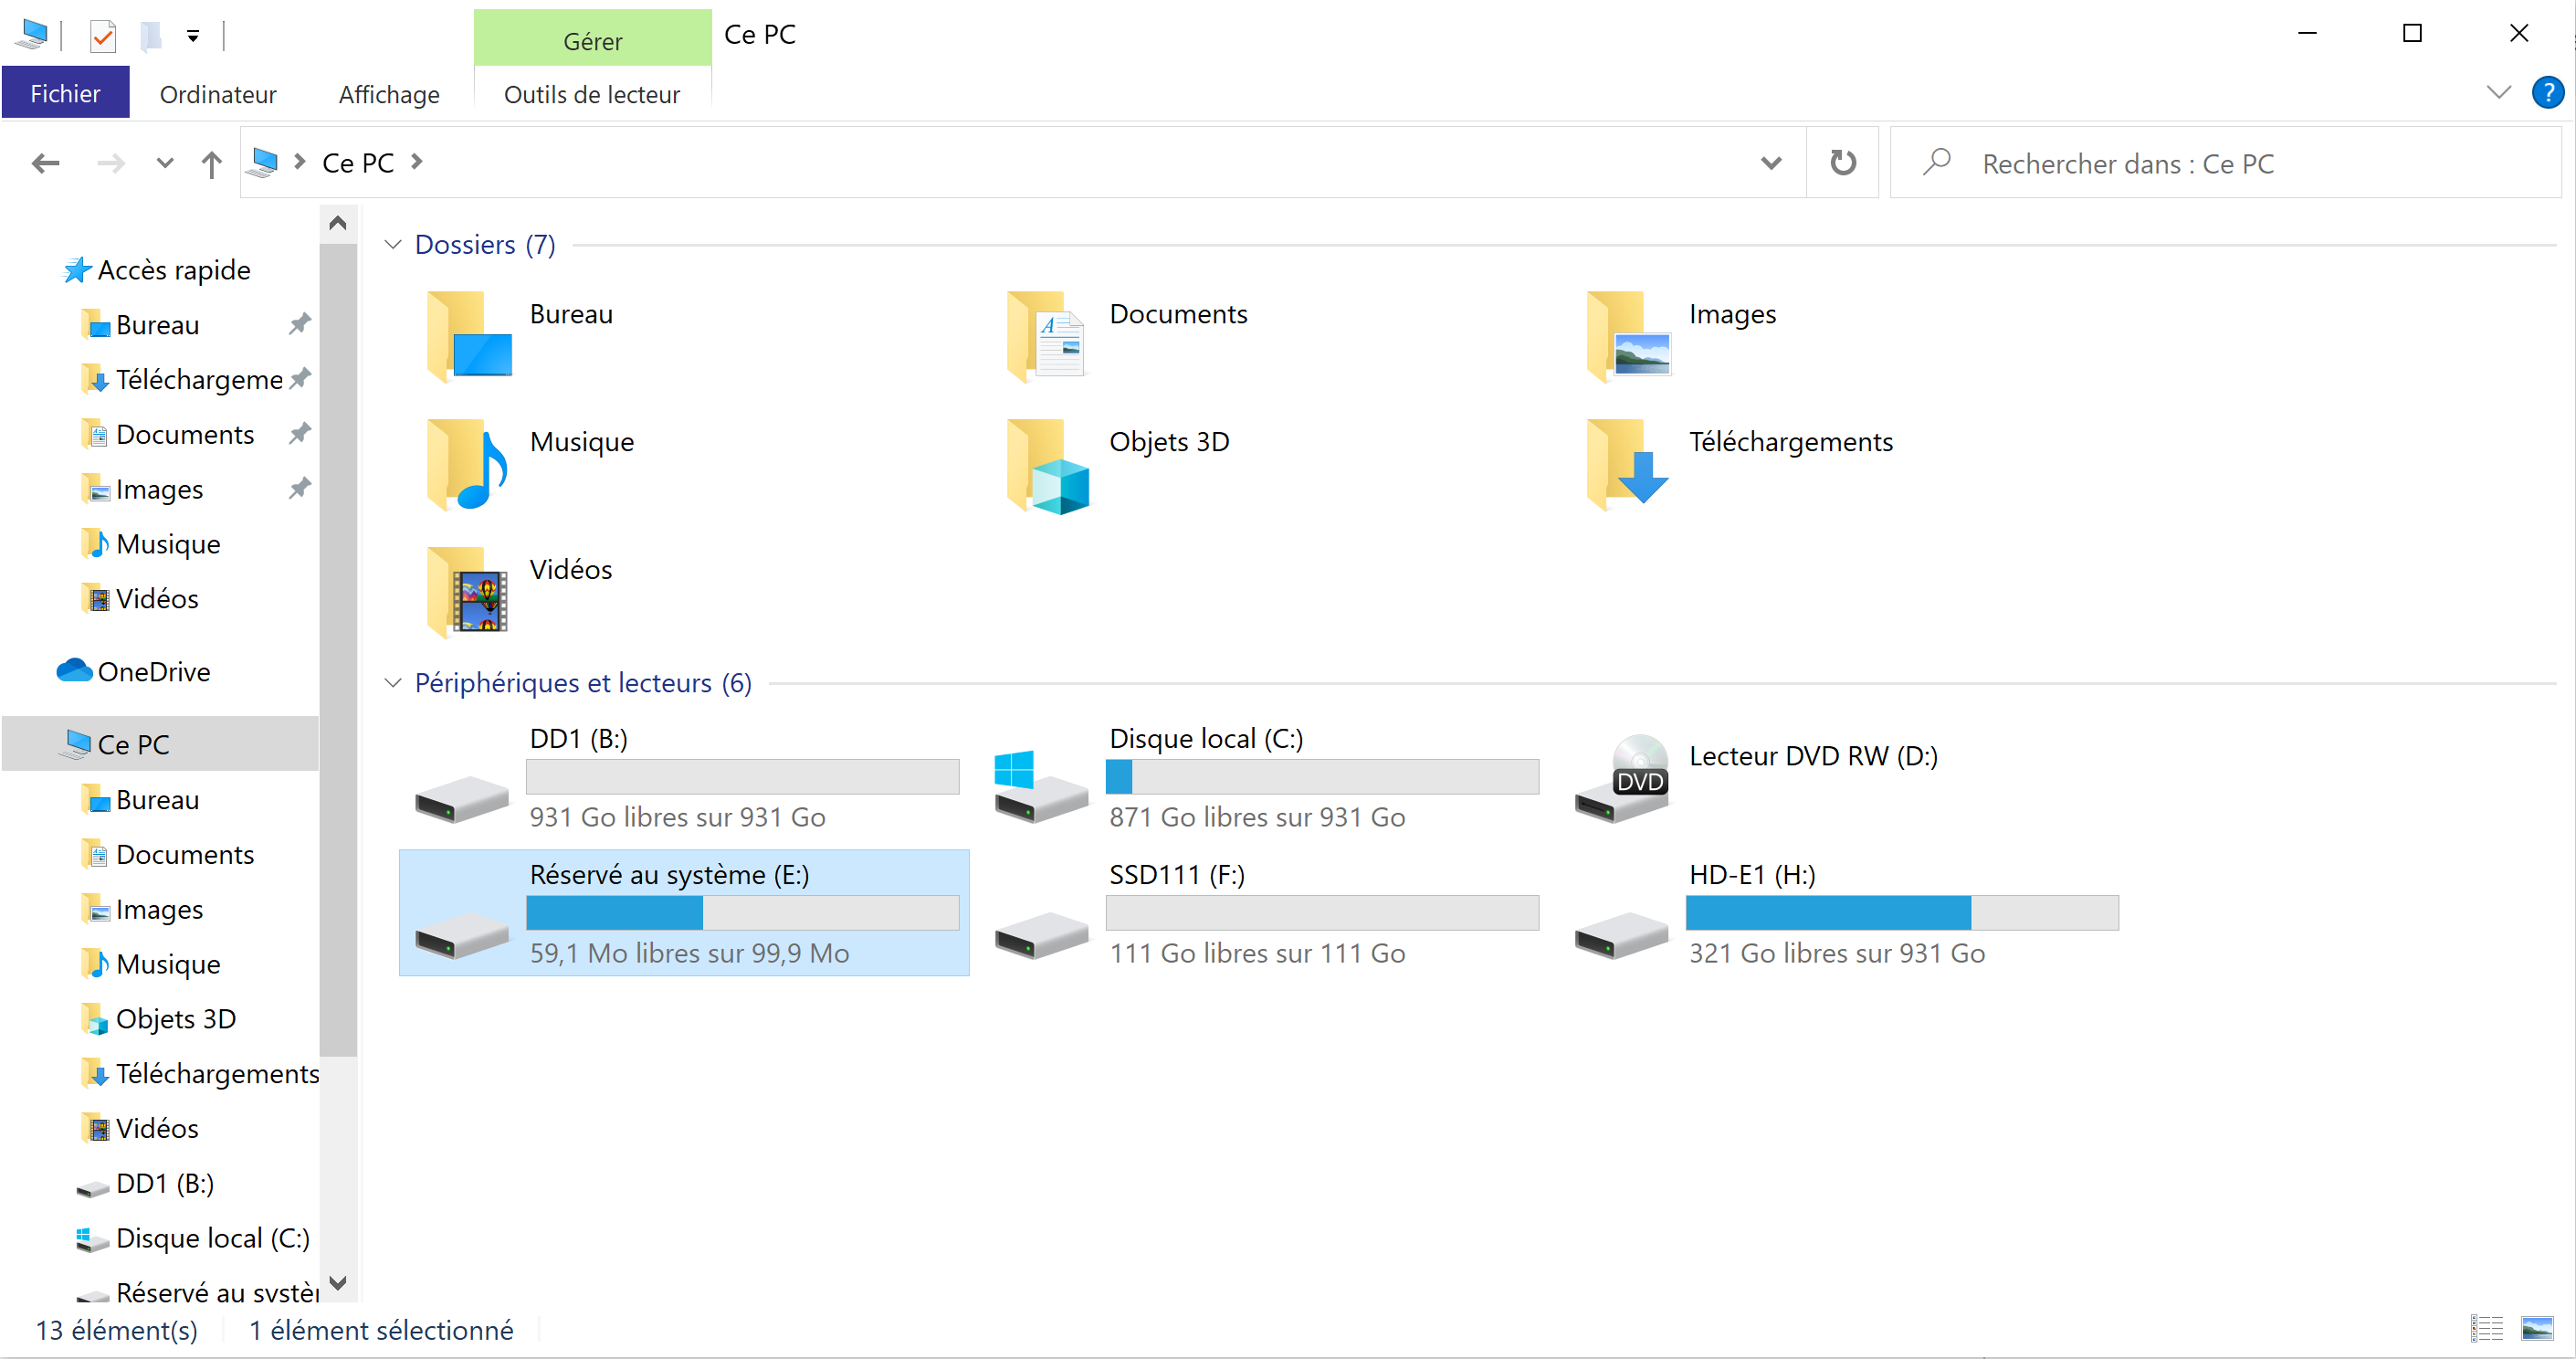Click the help question mark icon
The height and width of the screenshot is (1359, 2576).
point(2546,93)
